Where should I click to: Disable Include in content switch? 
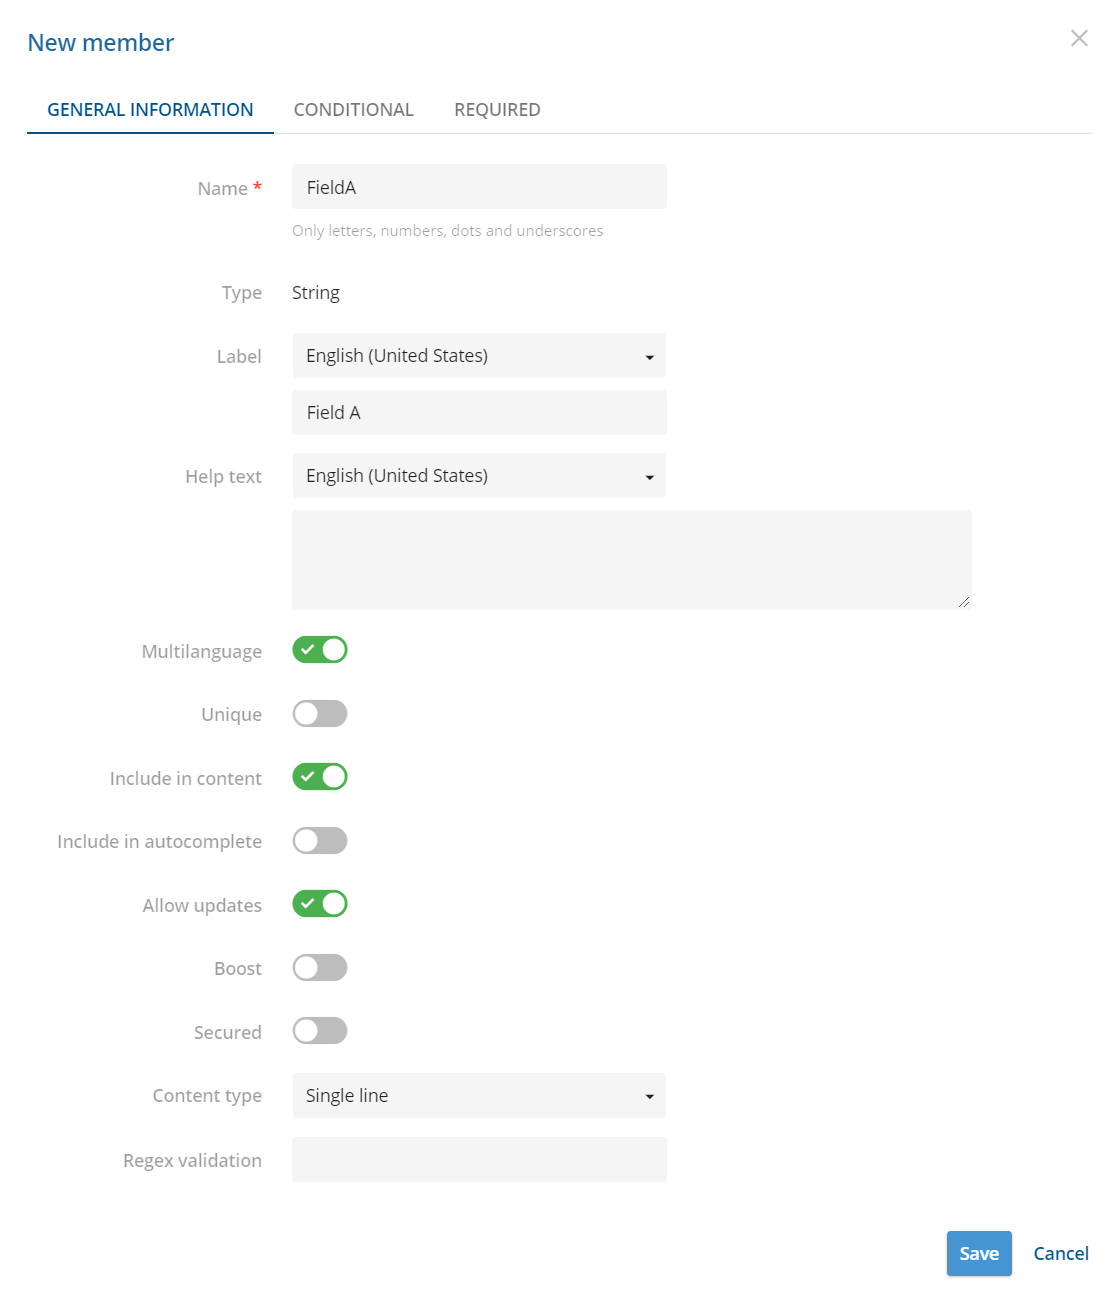click(320, 777)
